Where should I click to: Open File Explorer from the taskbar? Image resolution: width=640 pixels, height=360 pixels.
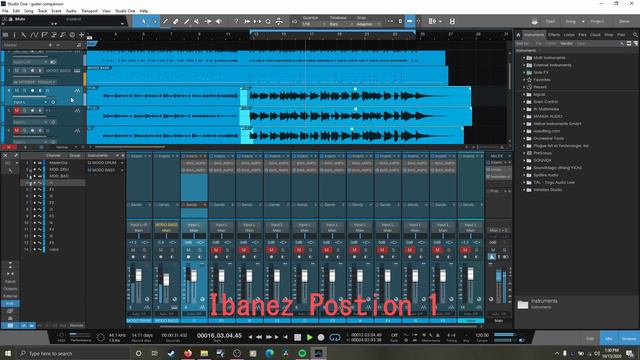click(204, 353)
